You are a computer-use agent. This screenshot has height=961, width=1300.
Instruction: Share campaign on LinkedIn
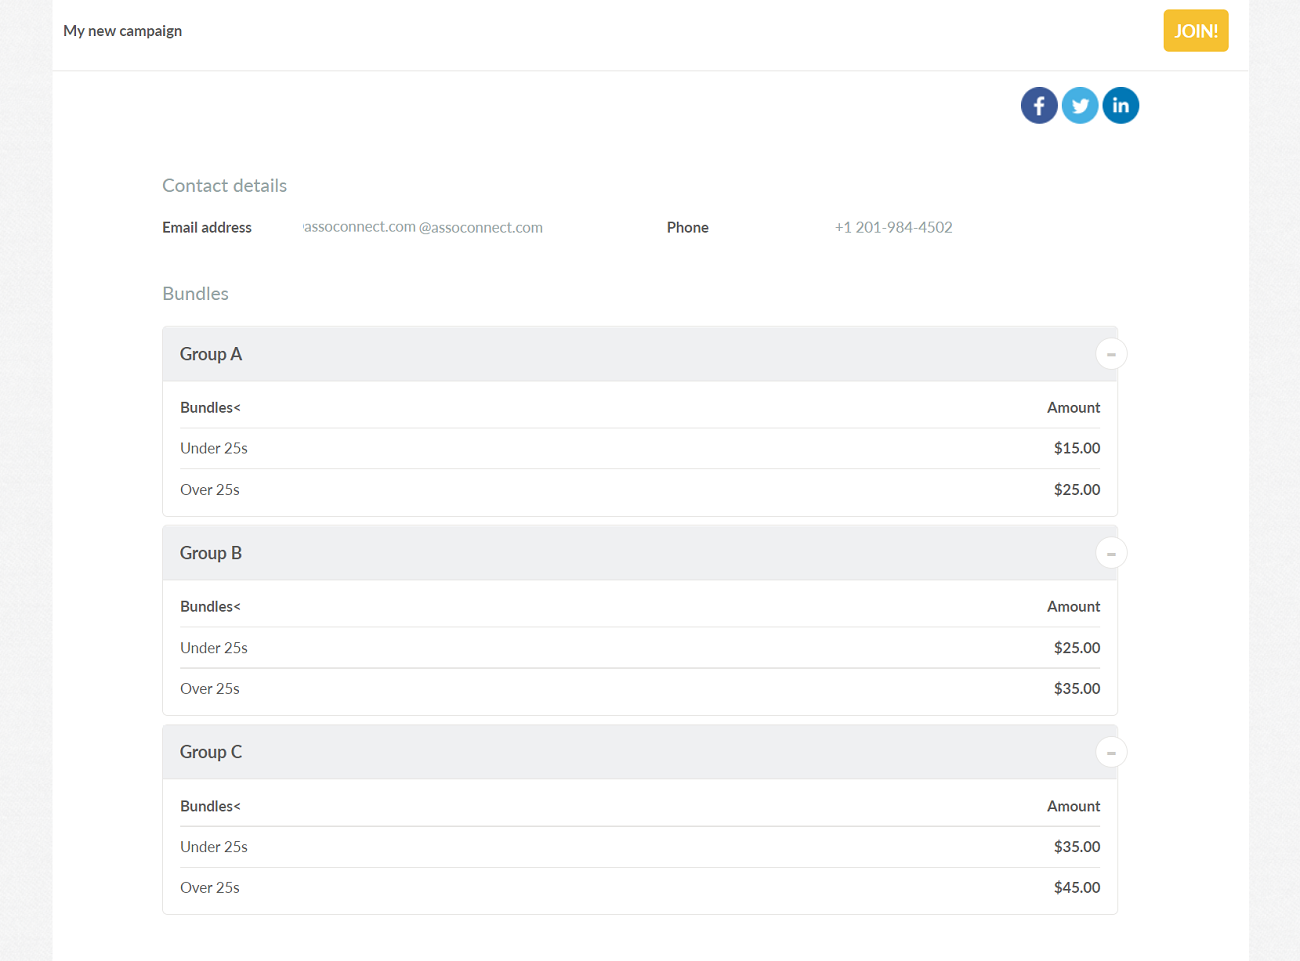point(1120,105)
